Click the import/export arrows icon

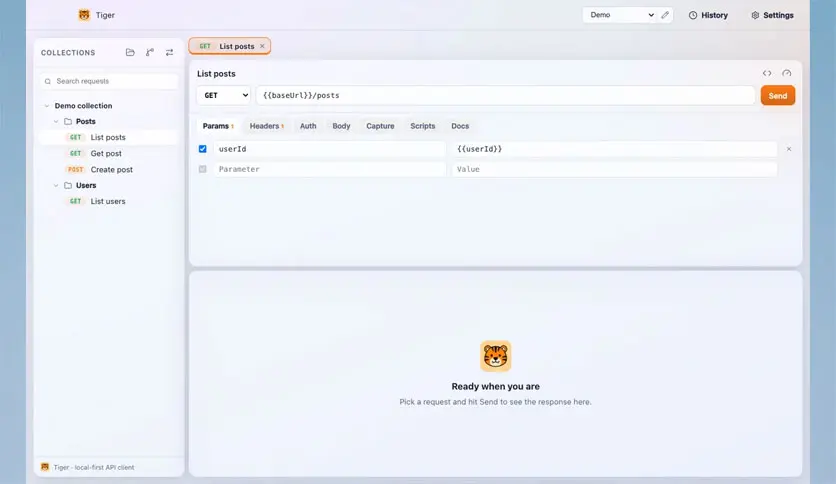pos(169,52)
